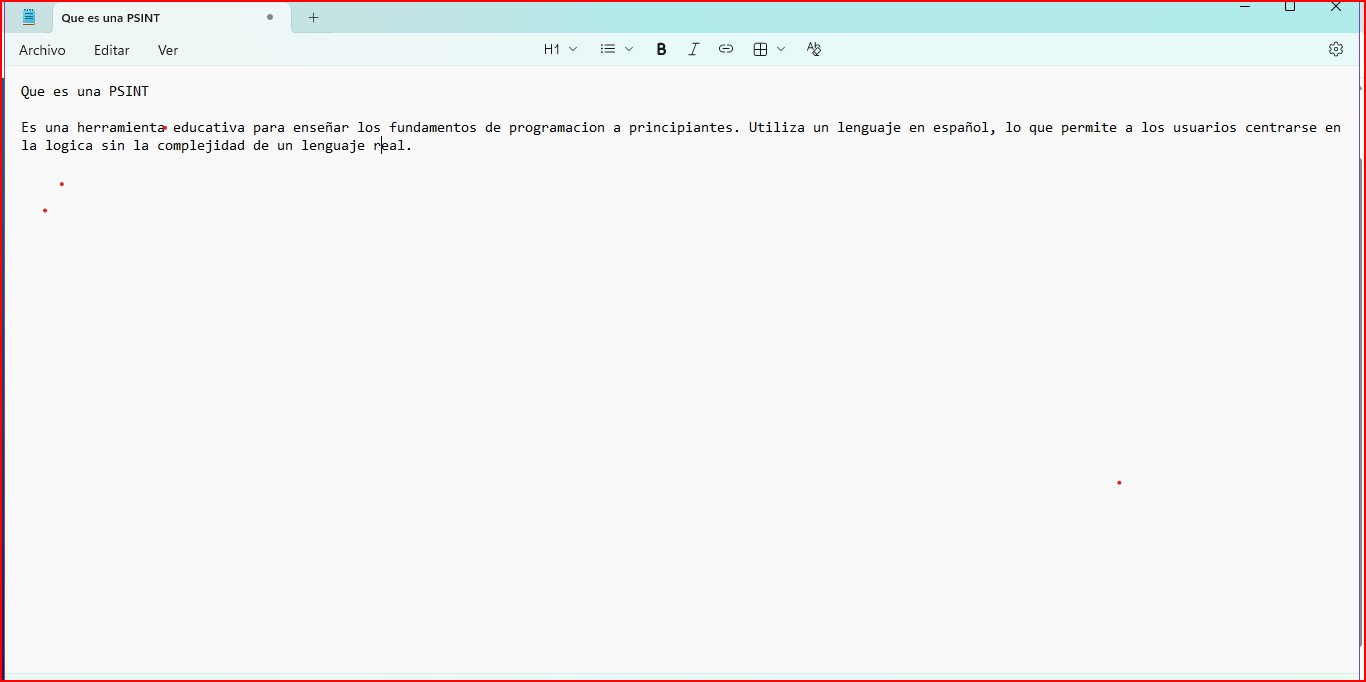Close tab via unsaved dot indicator
The width and height of the screenshot is (1366, 682).
pos(270,17)
